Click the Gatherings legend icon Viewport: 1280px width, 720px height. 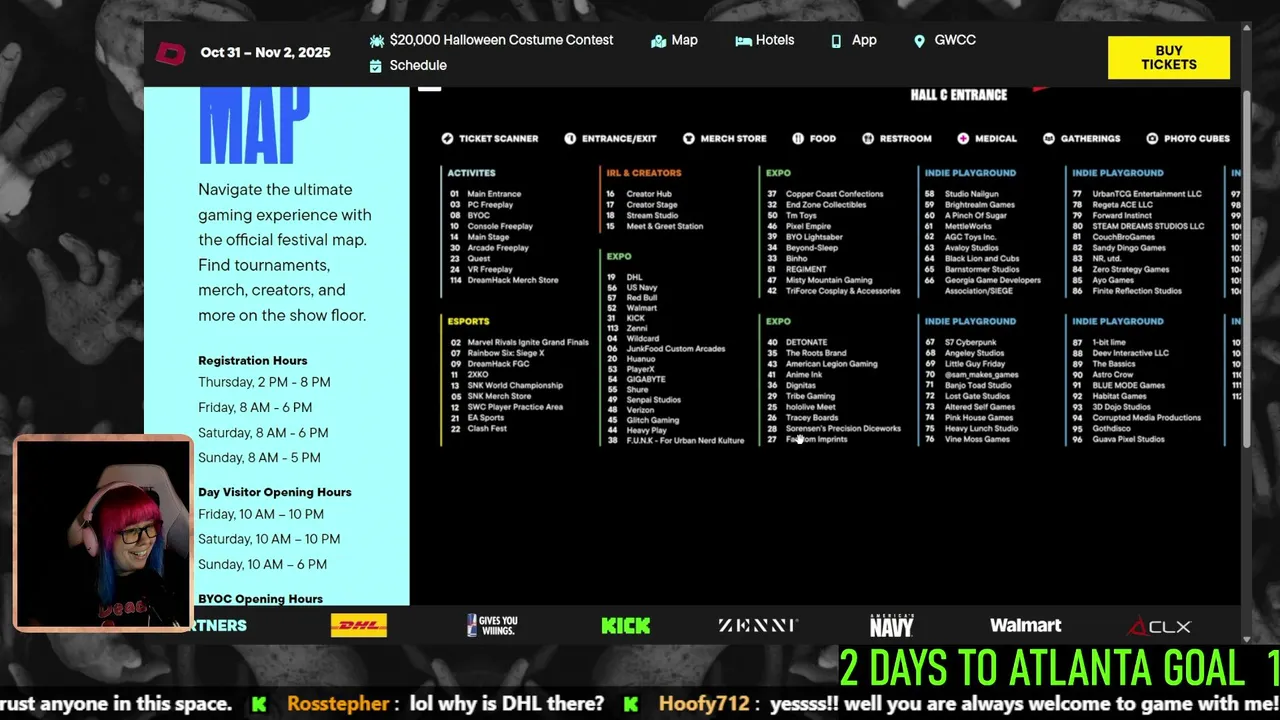(x=1049, y=139)
